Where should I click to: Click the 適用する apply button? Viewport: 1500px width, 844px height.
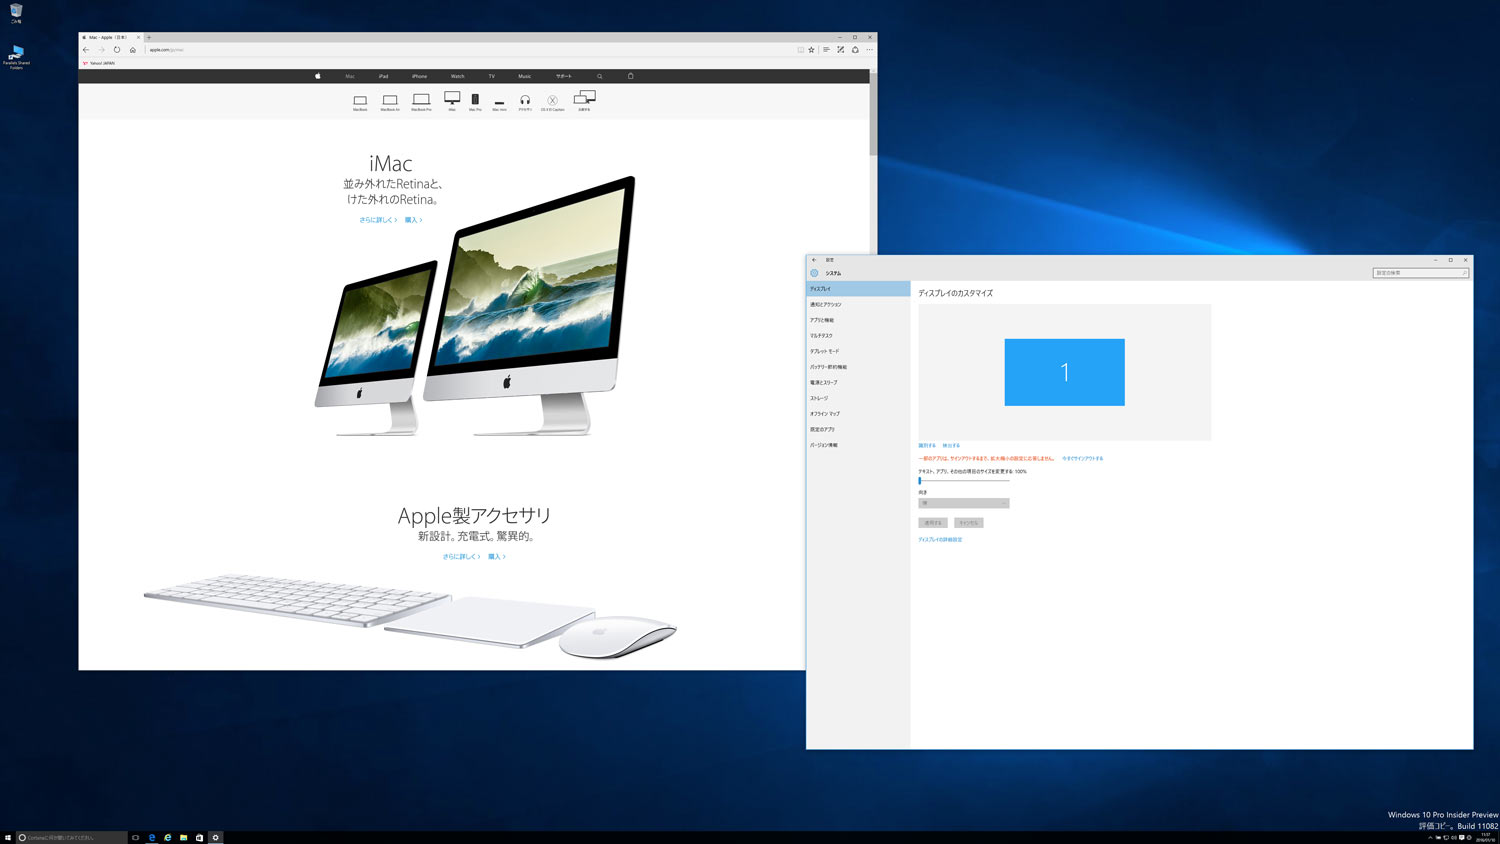click(933, 523)
